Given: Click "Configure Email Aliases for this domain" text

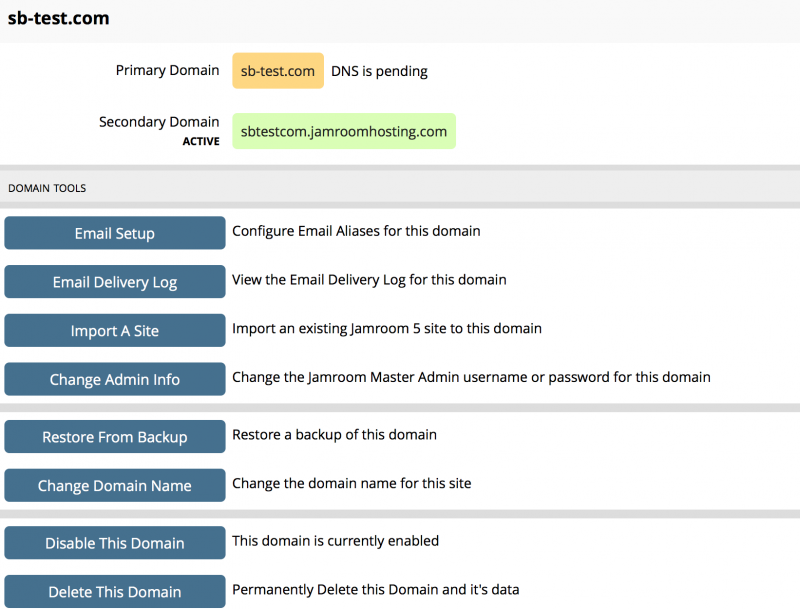Looking at the screenshot, I should (x=356, y=231).
